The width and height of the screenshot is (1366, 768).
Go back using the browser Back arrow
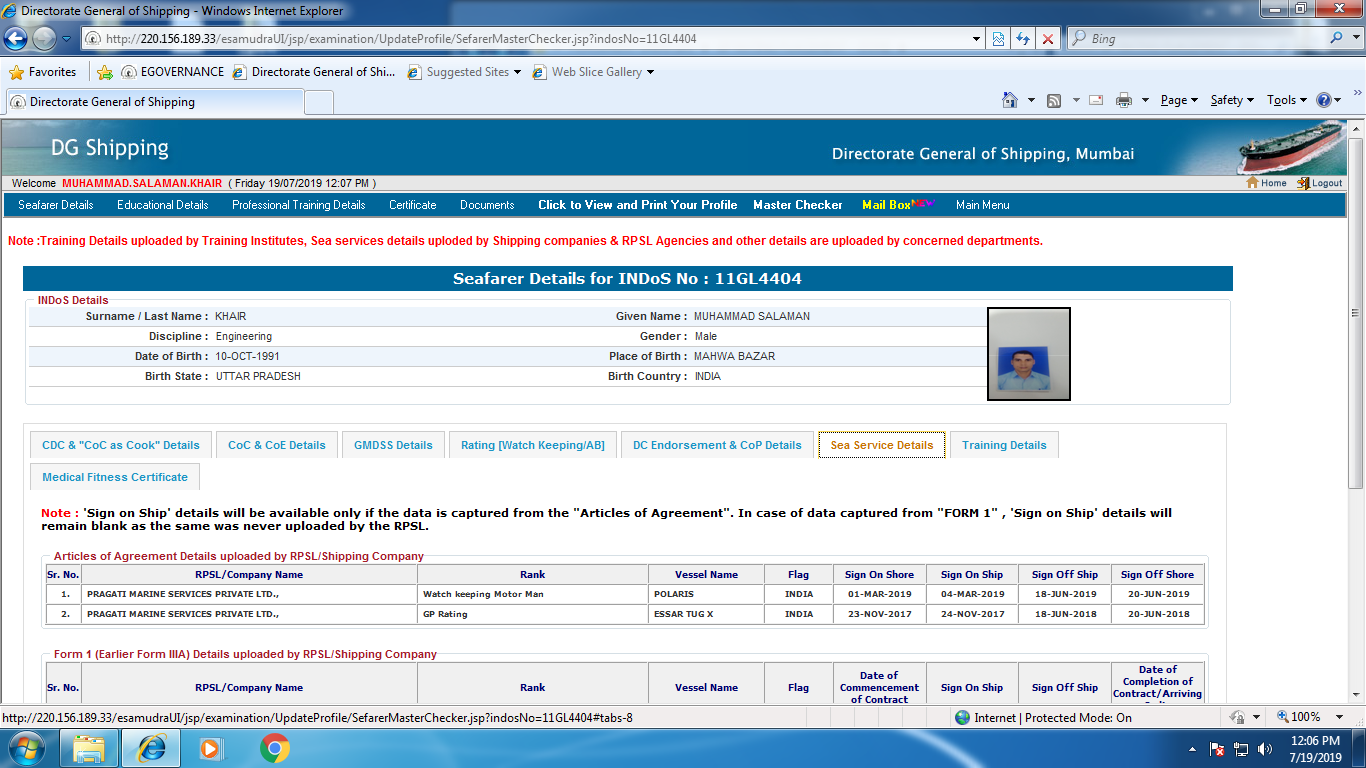16,39
